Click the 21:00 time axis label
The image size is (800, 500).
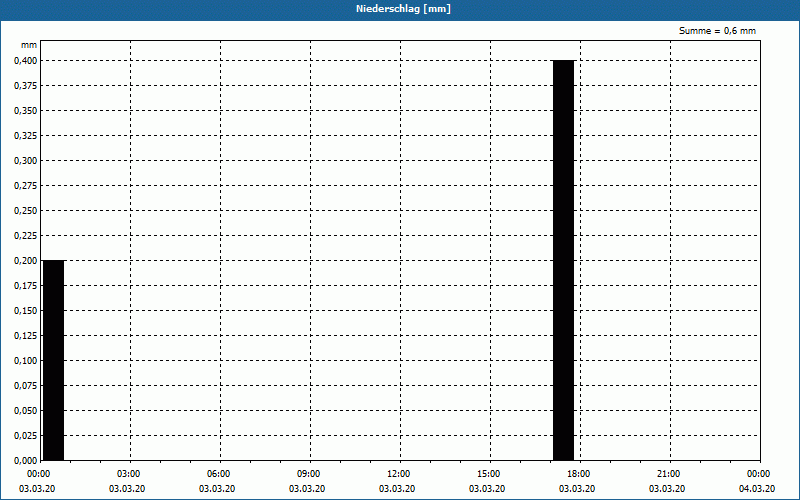(x=670, y=474)
